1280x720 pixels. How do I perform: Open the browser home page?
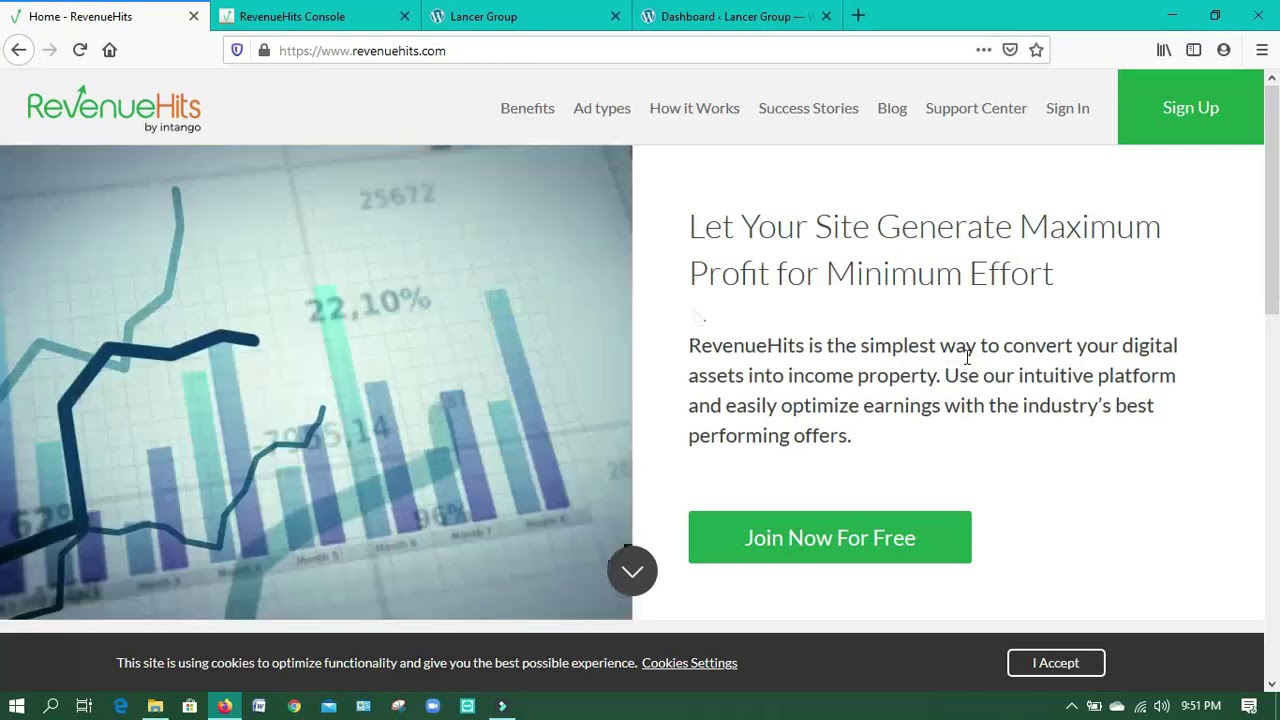click(110, 50)
